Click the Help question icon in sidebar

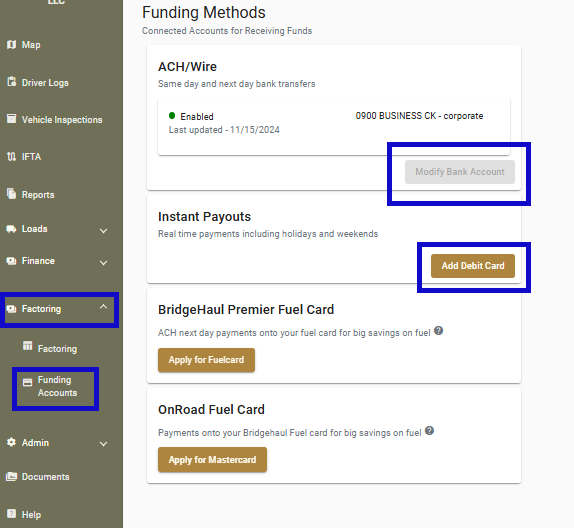pos(11,514)
